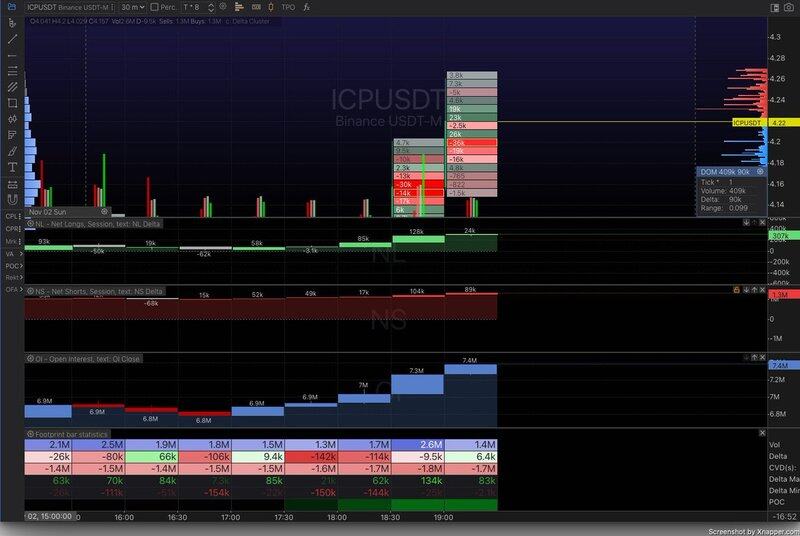Toggle the magnet snap tool

[11, 198]
